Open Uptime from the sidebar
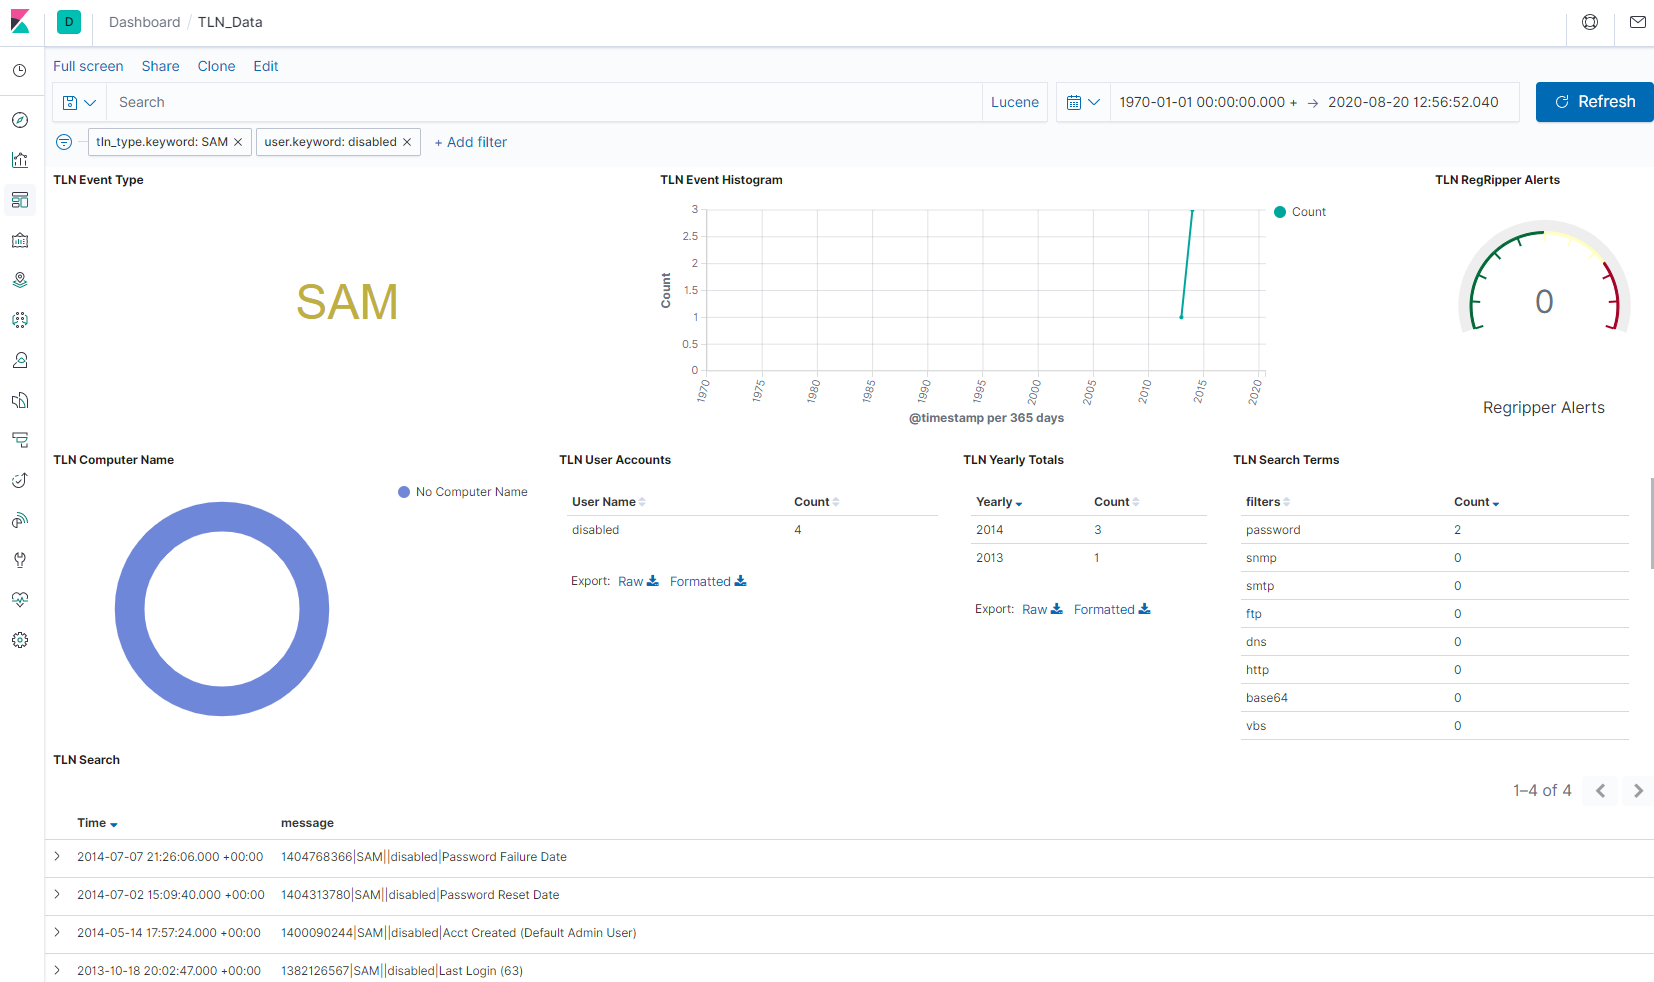Viewport: 1654px width, 982px height. click(20, 480)
